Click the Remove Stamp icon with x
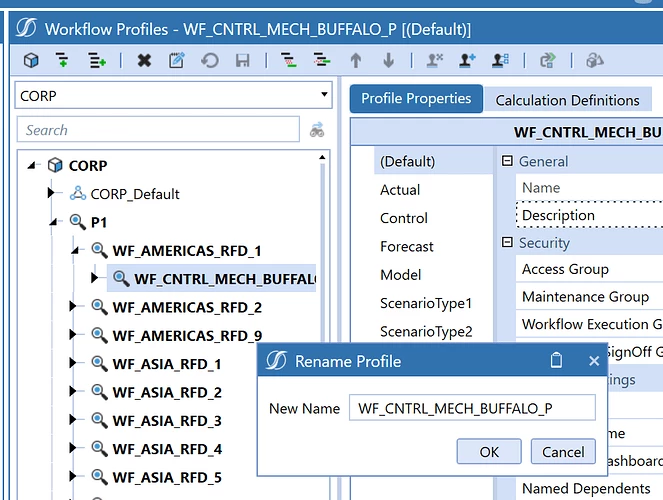Viewport: 663px width, 500px height. [x=434, y=60]
